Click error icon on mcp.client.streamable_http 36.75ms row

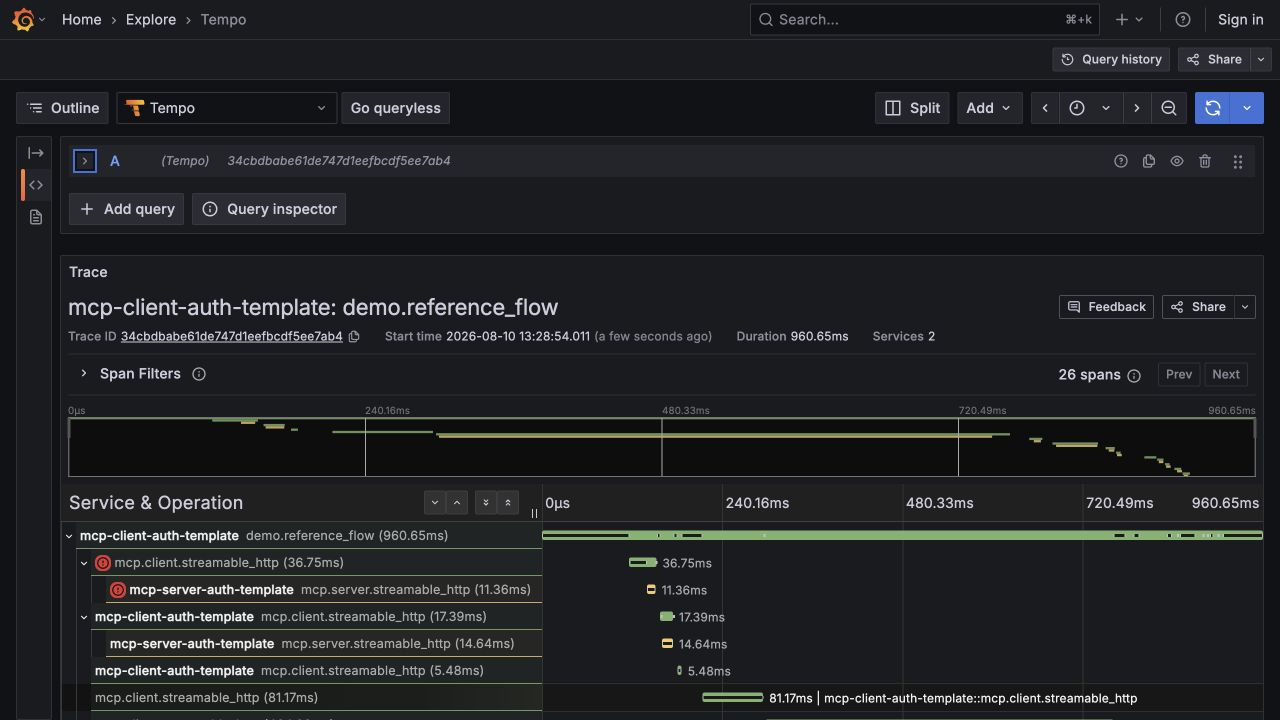(x=102, y=563)
